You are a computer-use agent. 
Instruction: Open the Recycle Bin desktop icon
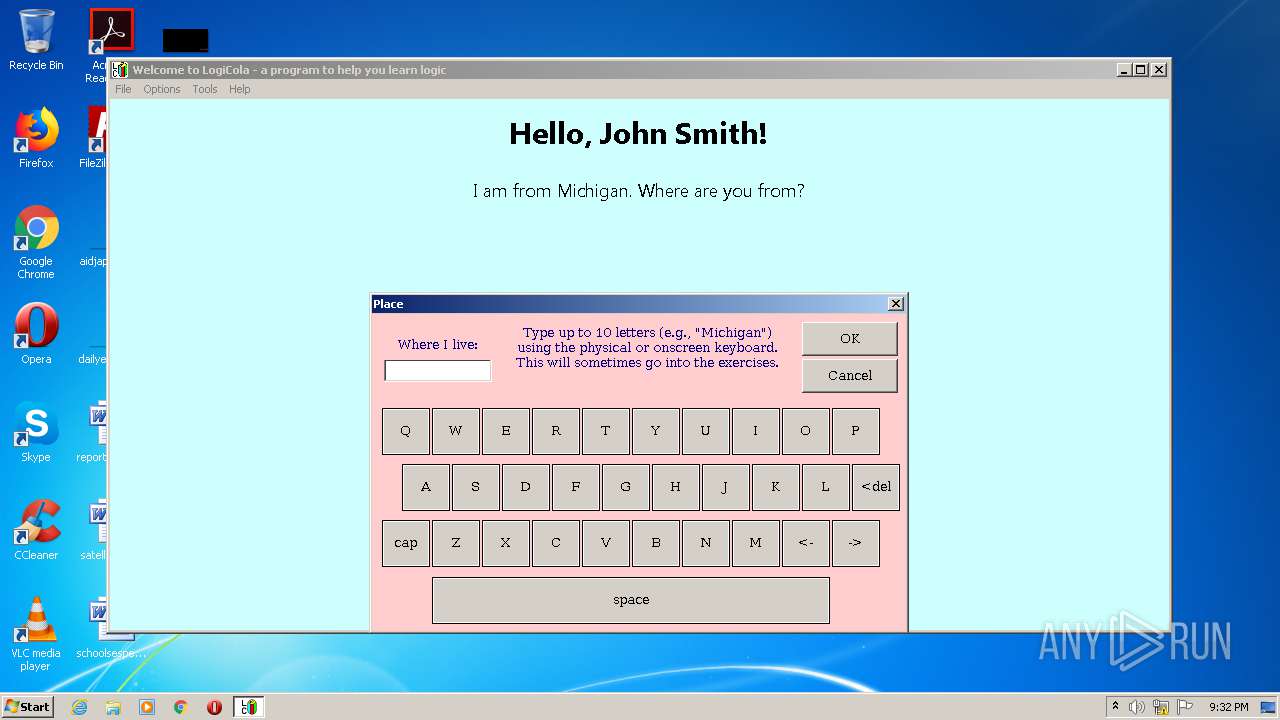pyautogui.click(x=36, y=40)
